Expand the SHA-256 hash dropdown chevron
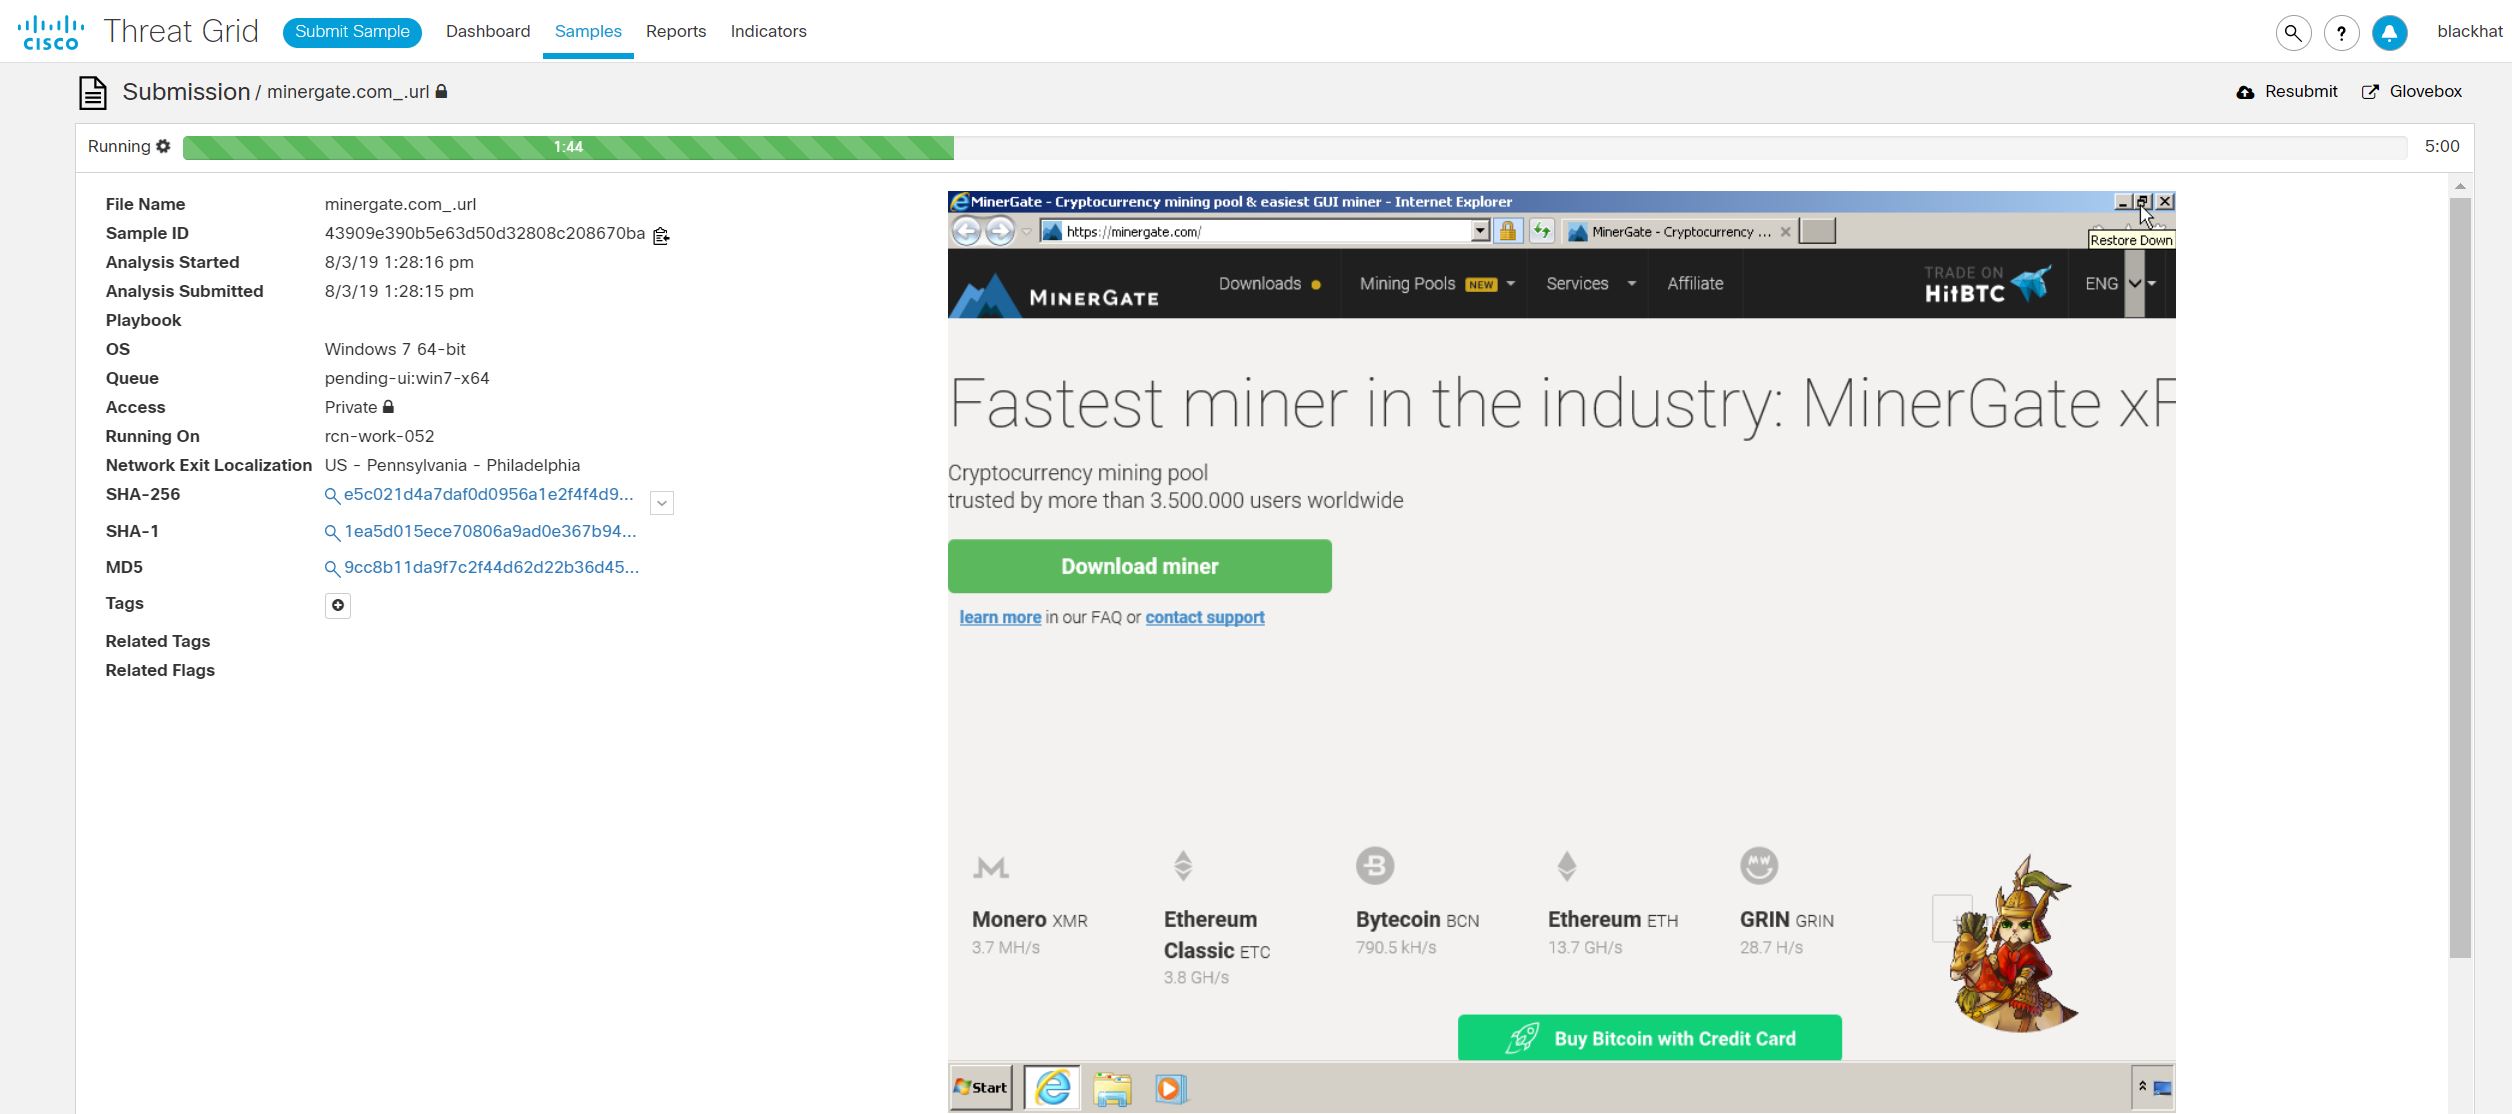 662,503
